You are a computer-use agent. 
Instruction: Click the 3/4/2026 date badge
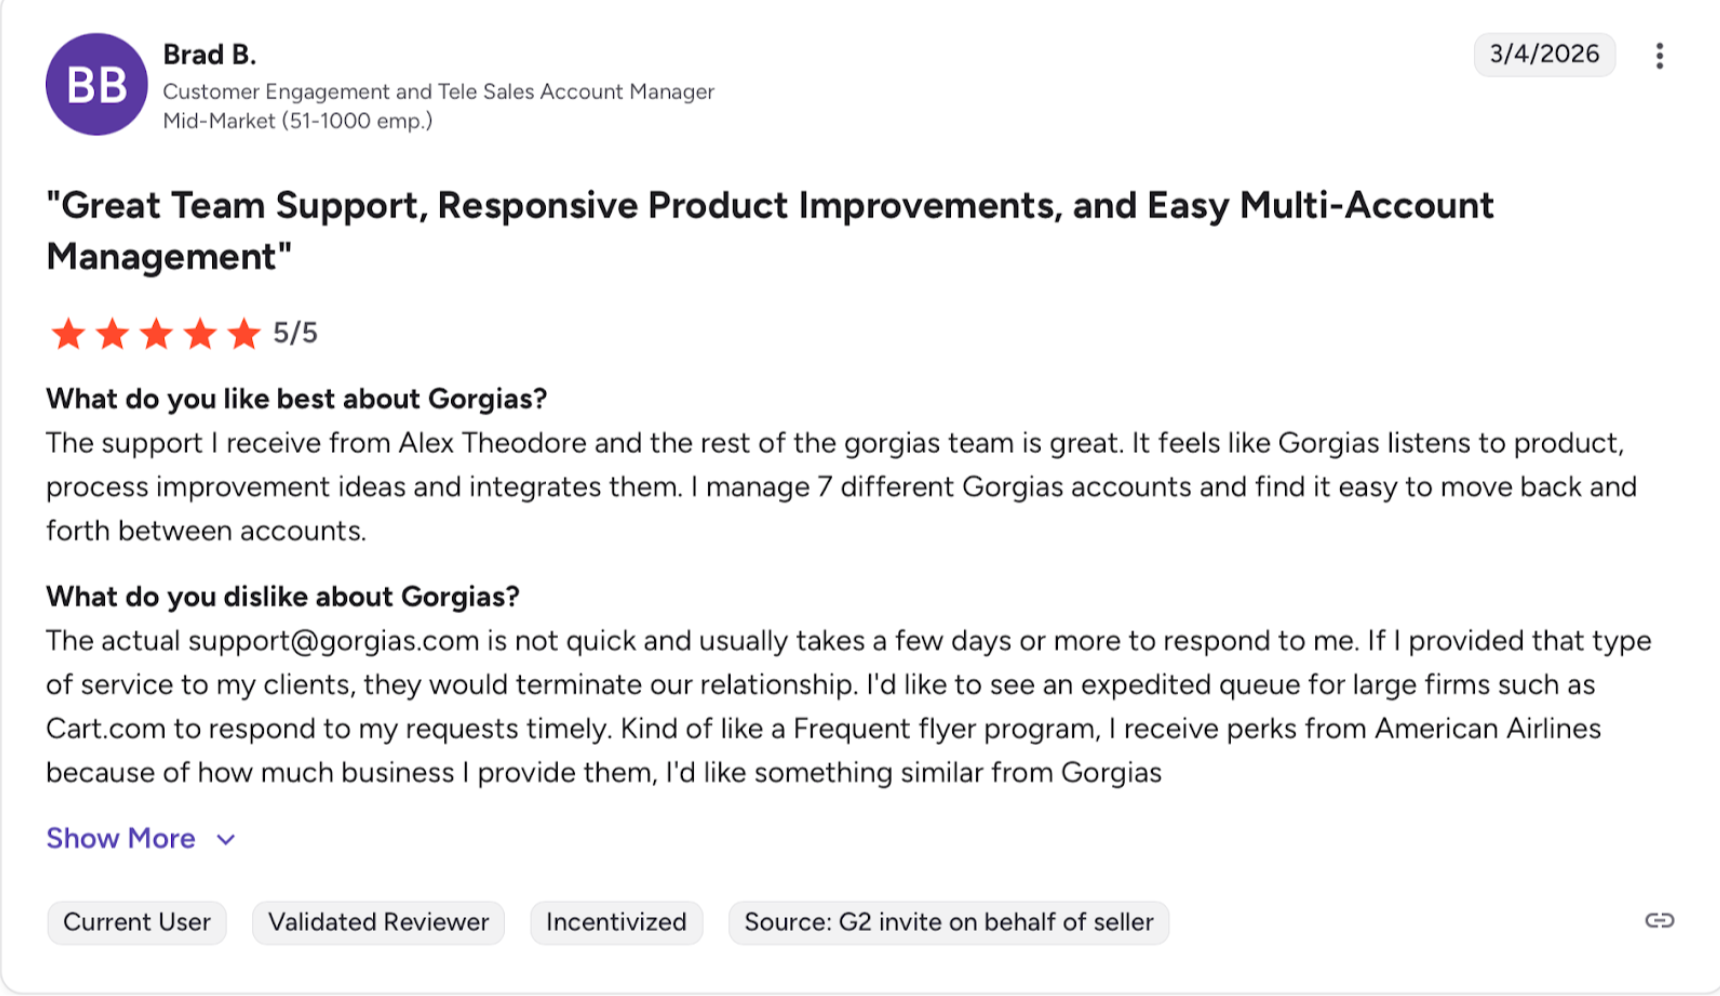[x=1544, y=54]
